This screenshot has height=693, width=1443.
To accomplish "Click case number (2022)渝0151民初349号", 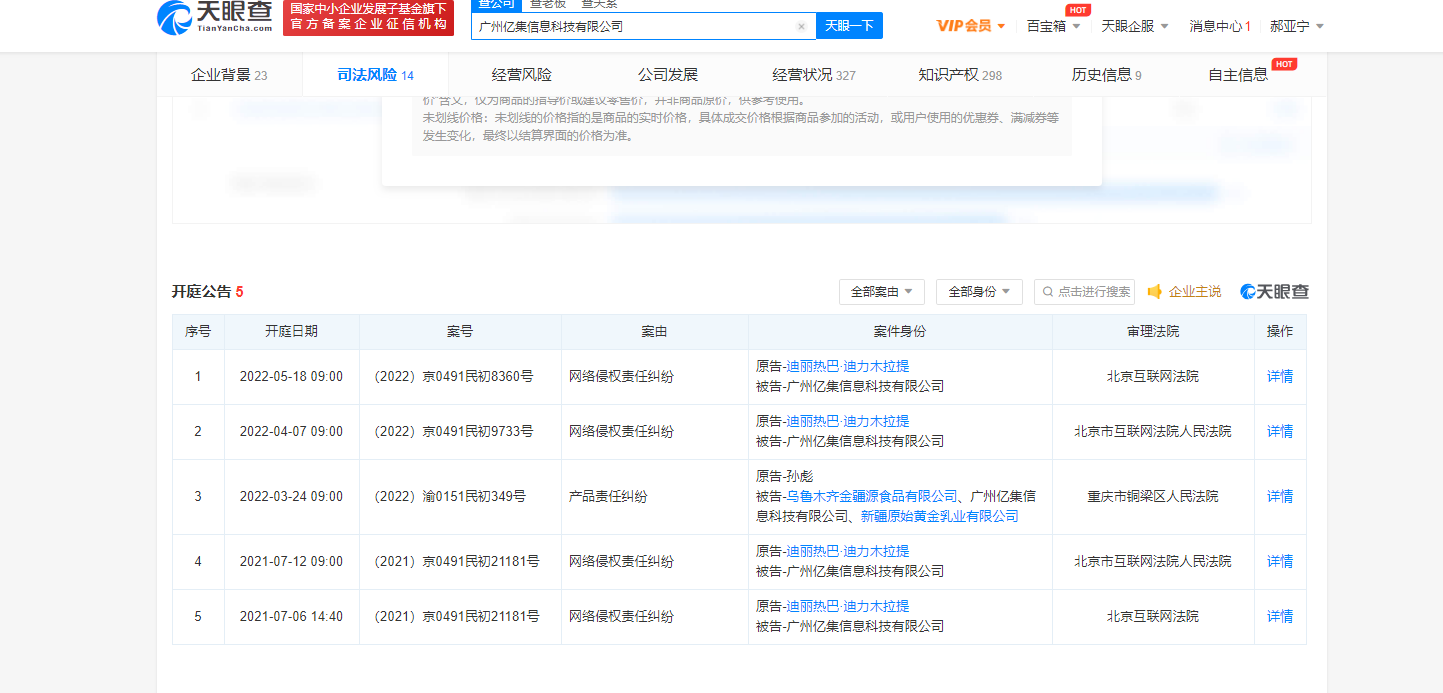I will (x=449, y=497).
